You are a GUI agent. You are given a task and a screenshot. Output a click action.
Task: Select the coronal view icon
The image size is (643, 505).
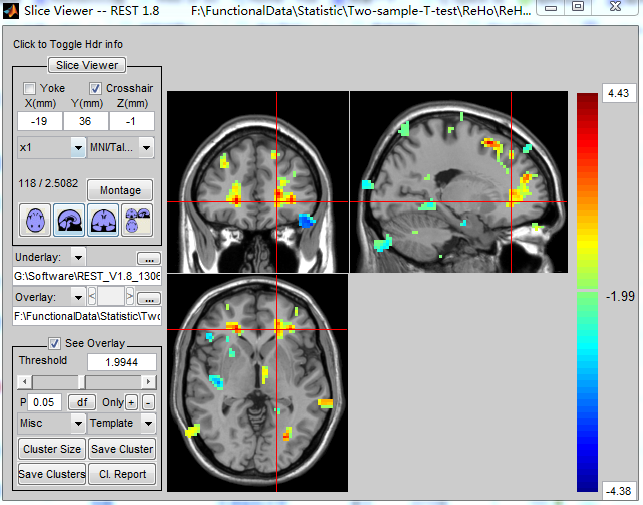[103, 220]
